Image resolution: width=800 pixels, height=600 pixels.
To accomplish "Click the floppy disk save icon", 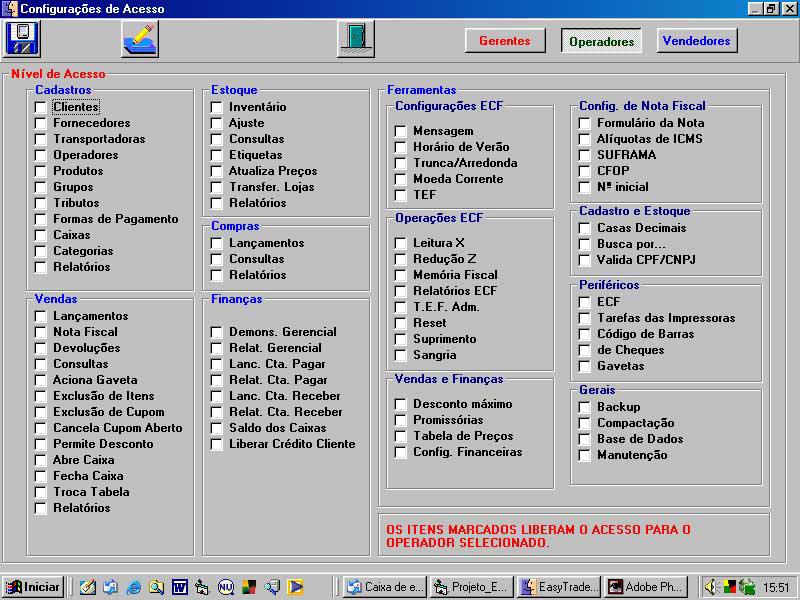I will tap(22, 39).
